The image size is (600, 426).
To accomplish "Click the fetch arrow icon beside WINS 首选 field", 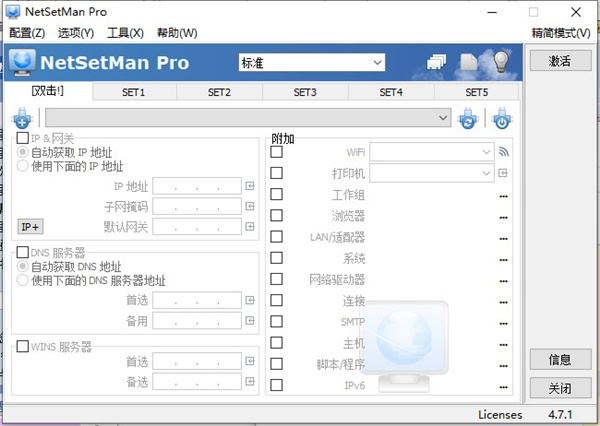I will point(250,361).
